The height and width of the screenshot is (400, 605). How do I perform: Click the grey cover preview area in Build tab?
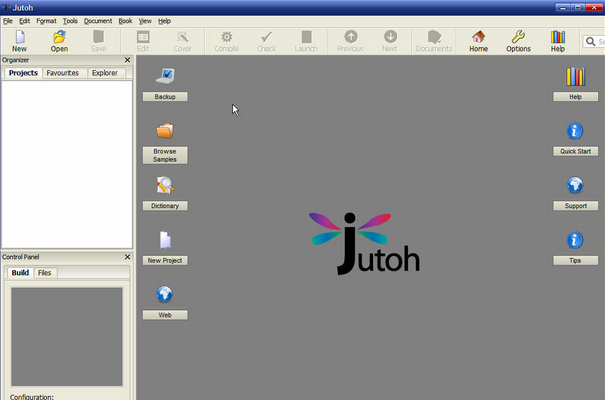point(67,337)
